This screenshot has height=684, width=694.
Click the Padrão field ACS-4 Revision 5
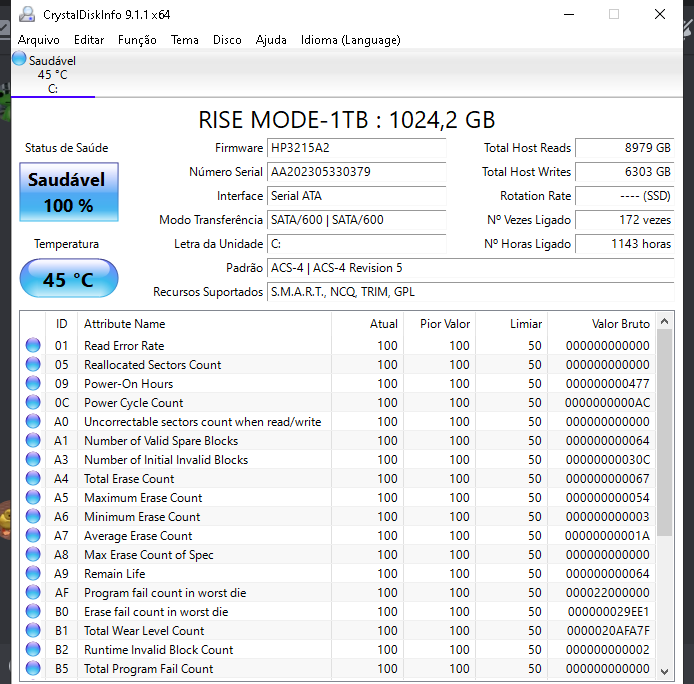[x=470, y=268]
